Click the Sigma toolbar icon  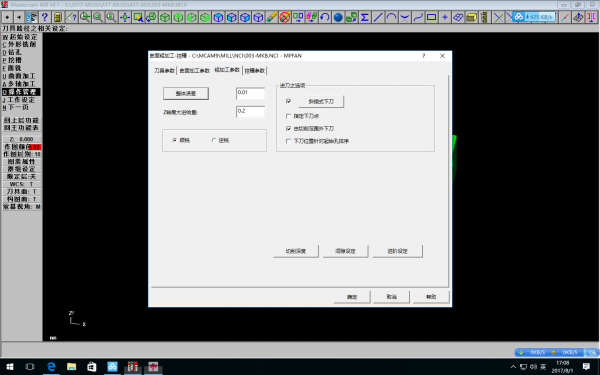pyautogui.click(x=365, y=17)
